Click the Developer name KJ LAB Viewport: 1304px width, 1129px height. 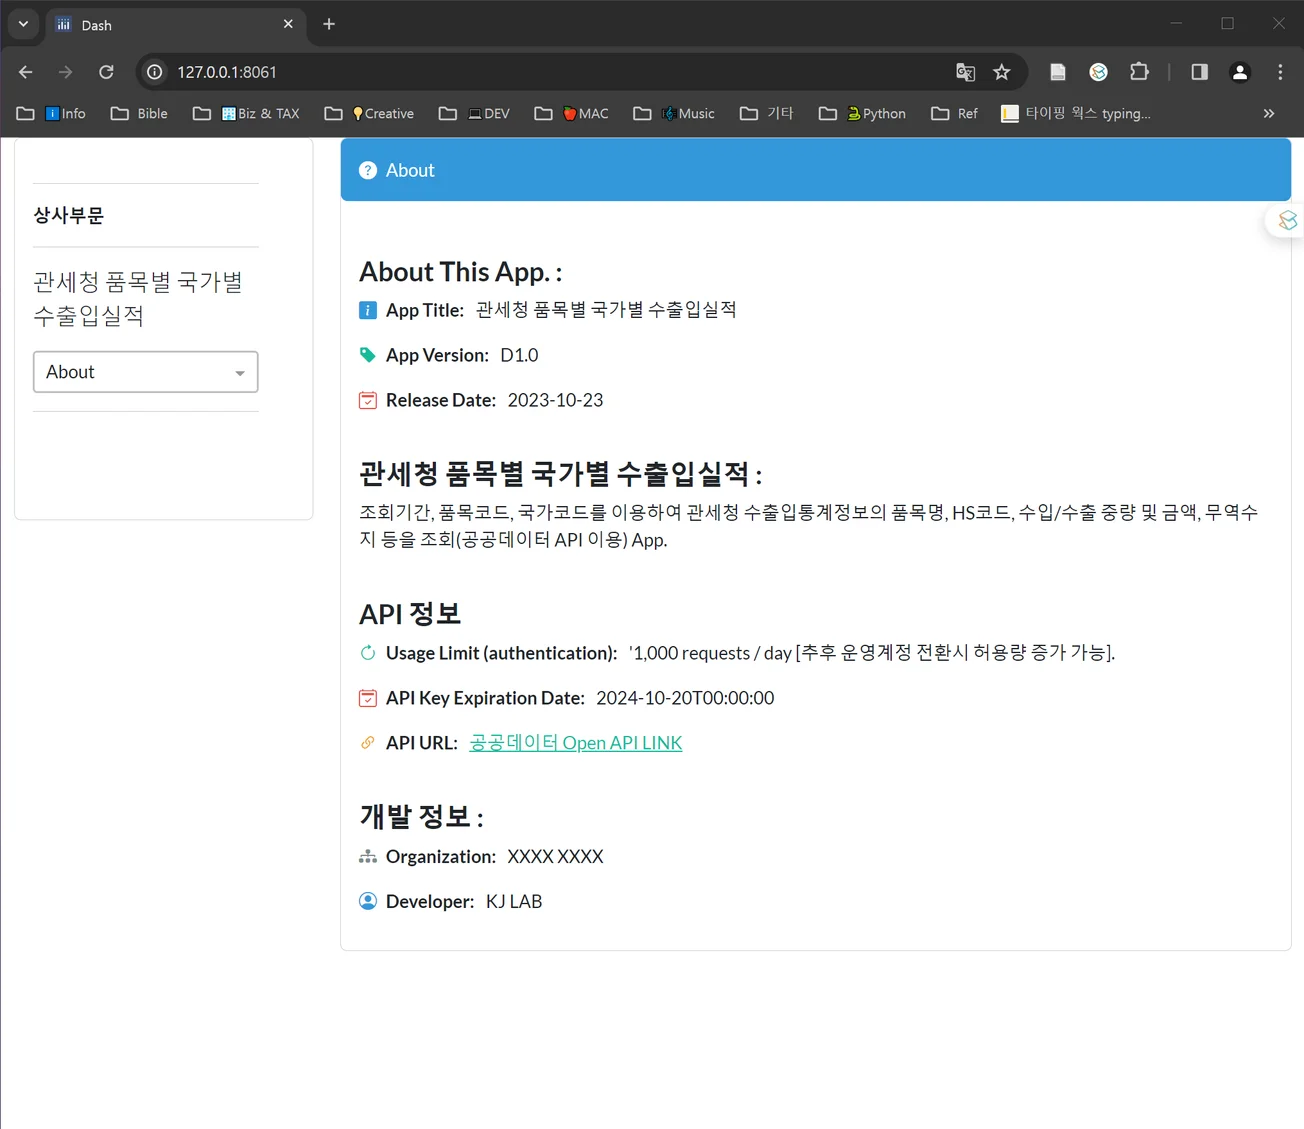pos(514,901)
